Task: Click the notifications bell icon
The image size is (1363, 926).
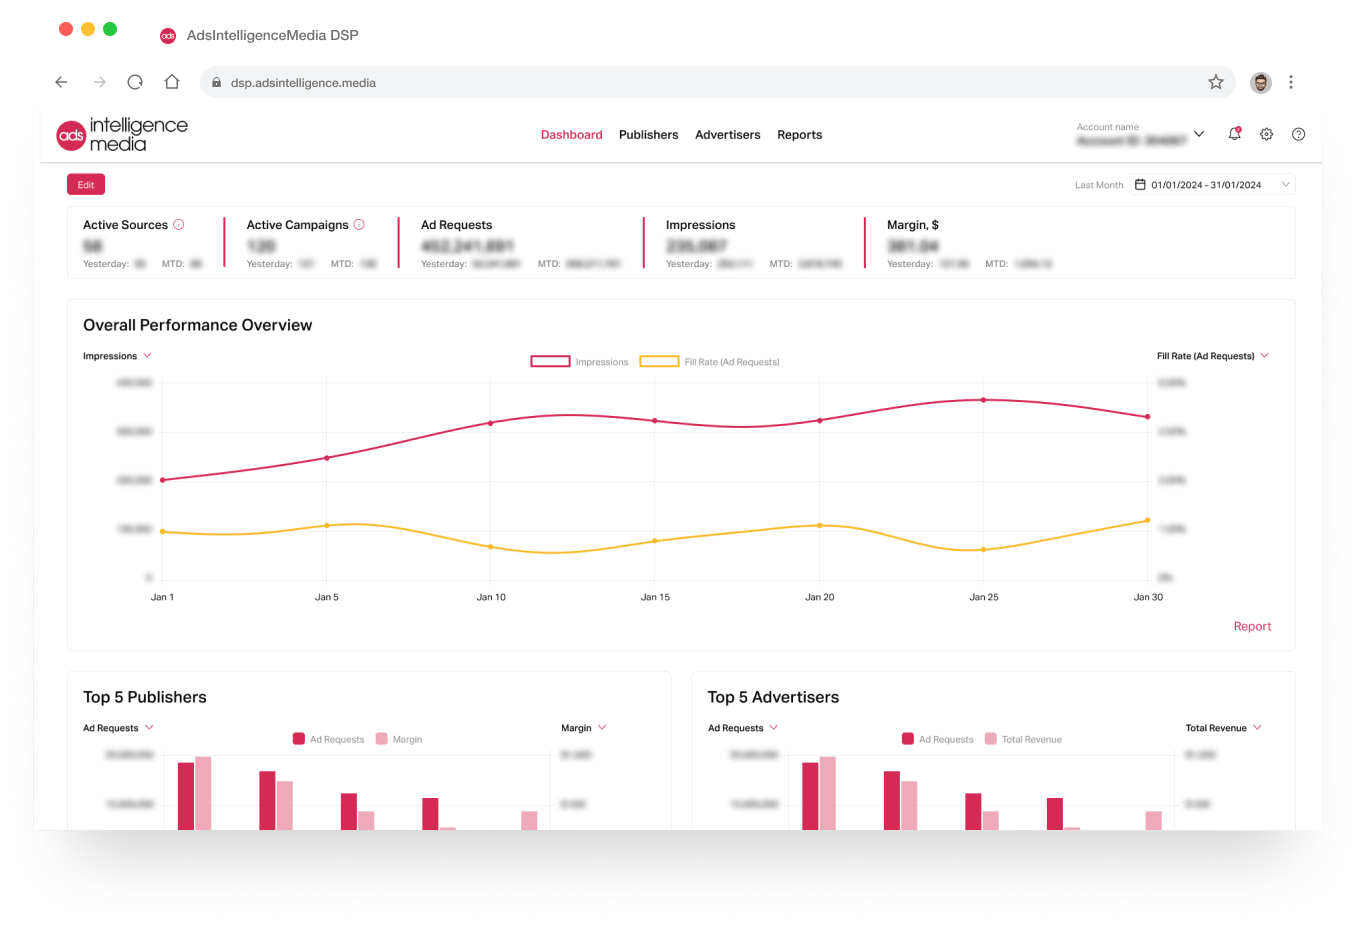Action: (x=1234, y=134)
